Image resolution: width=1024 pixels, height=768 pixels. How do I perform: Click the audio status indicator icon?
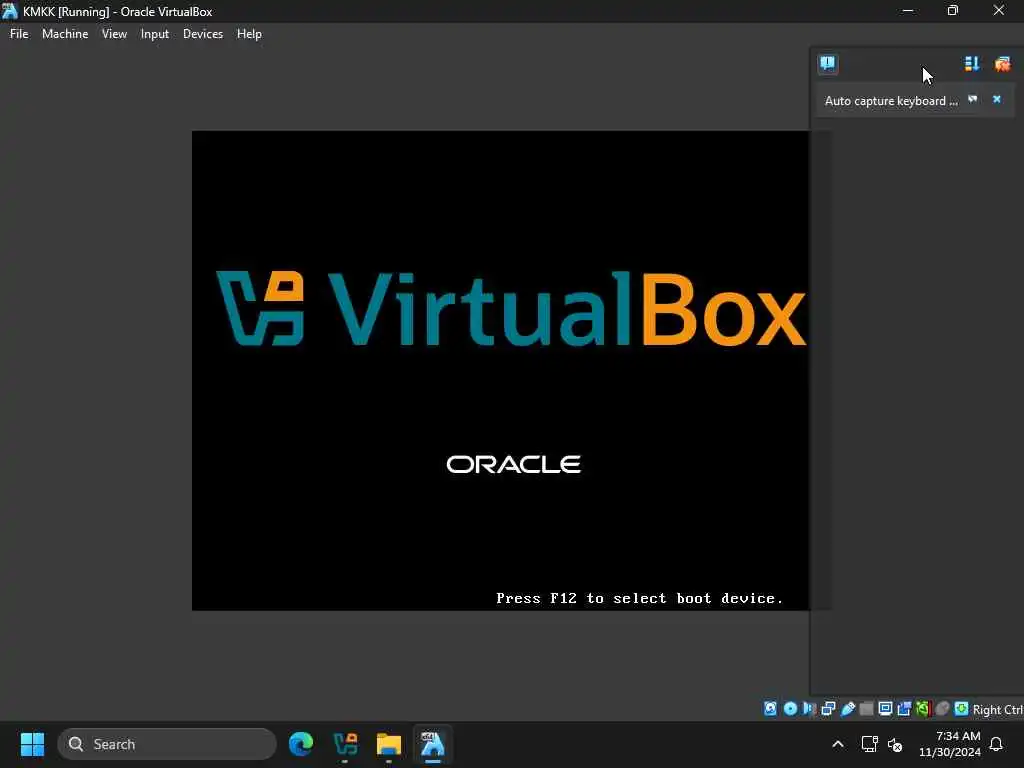[809, 709]
